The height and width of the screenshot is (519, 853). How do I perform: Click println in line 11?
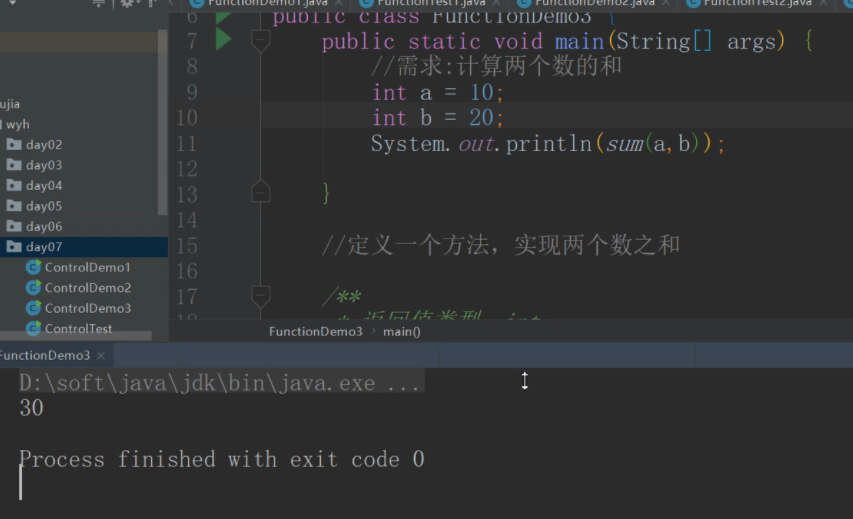(548, 144)
